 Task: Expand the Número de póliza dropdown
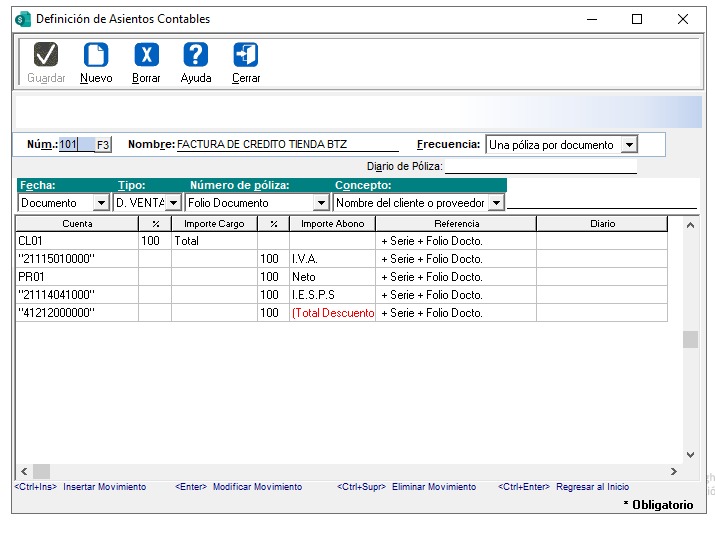click(320, 203)
